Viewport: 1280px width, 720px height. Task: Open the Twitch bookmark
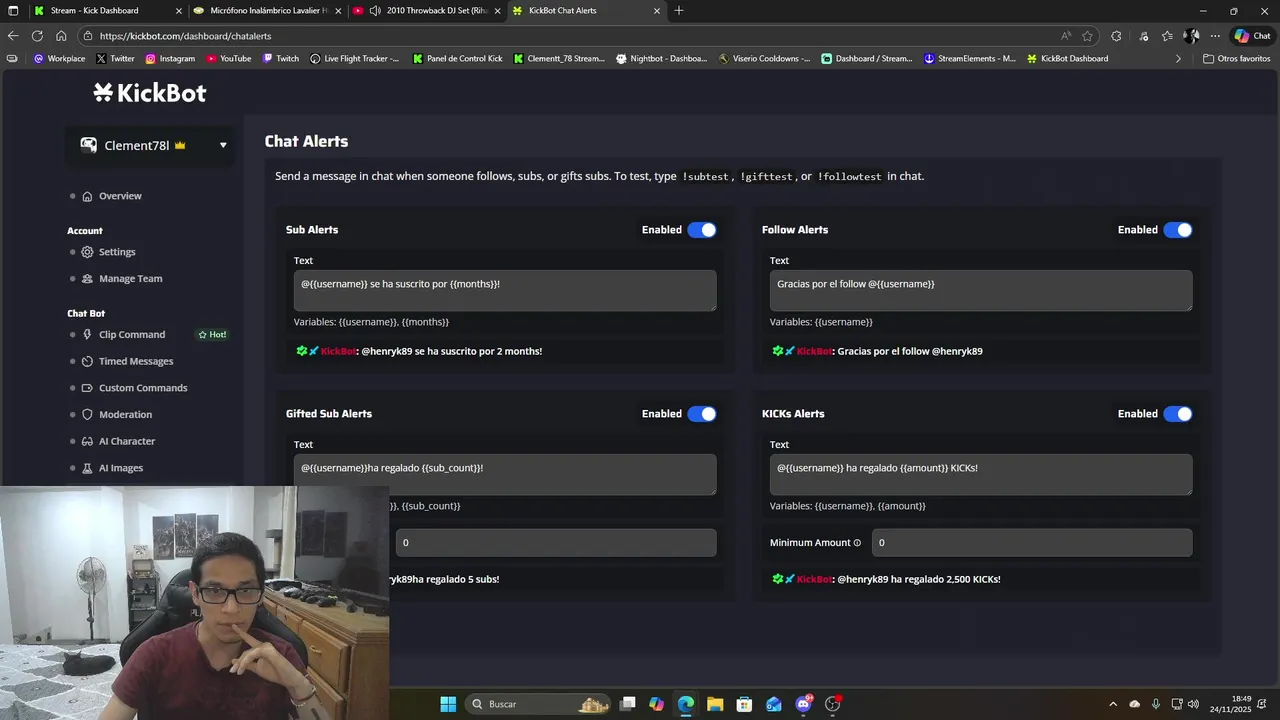click(x=280, y=59)
